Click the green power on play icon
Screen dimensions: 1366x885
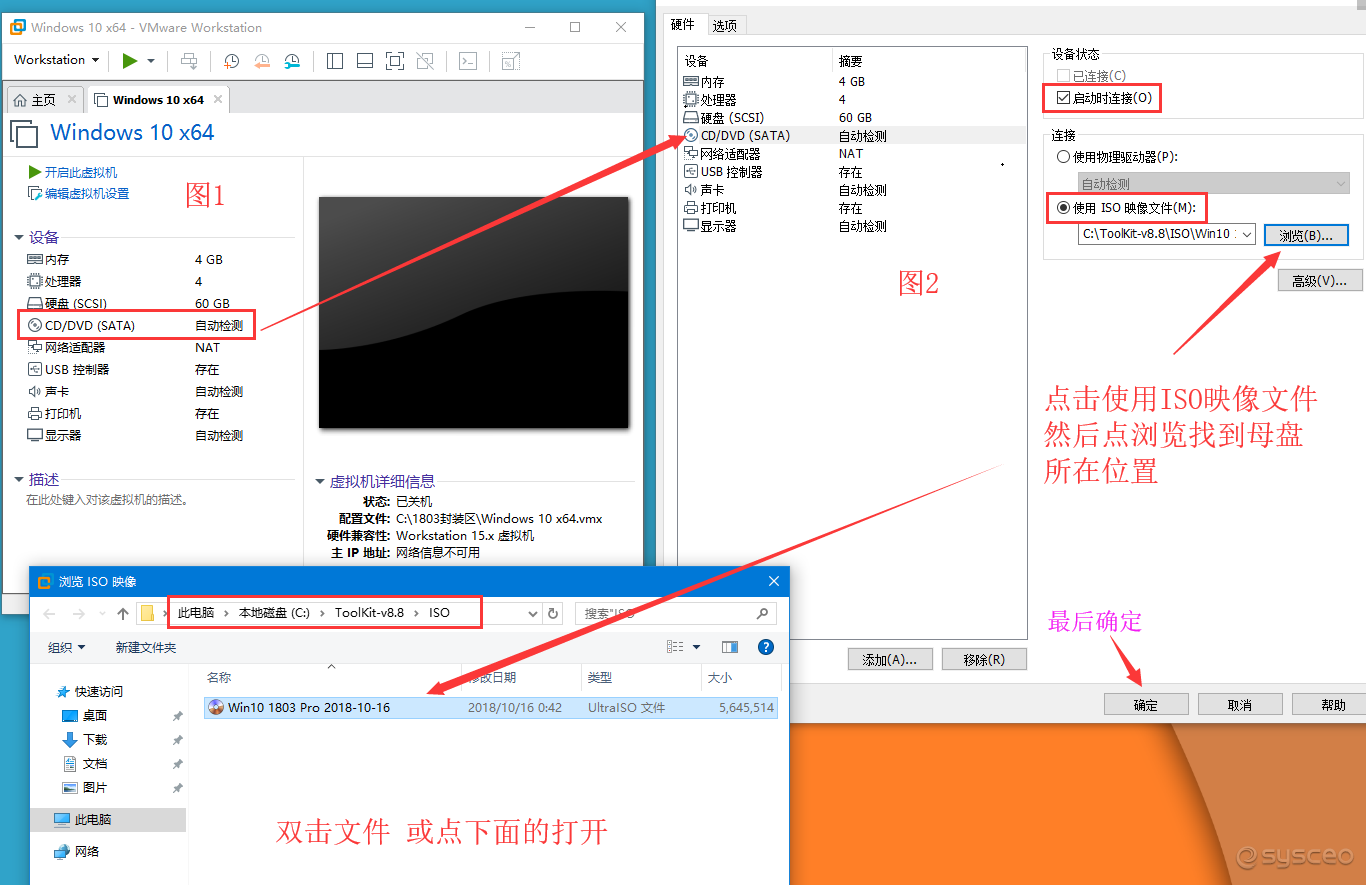tap(130, 61)
